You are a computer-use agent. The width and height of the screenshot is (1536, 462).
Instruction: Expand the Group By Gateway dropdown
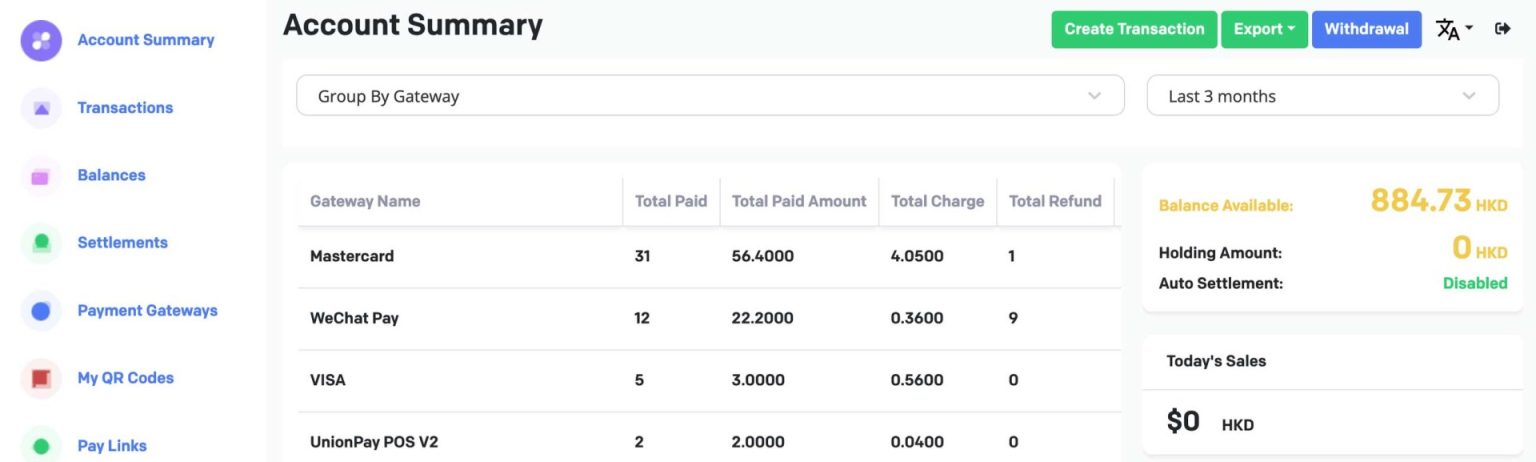pyautogui.click(x=710, y=96)
